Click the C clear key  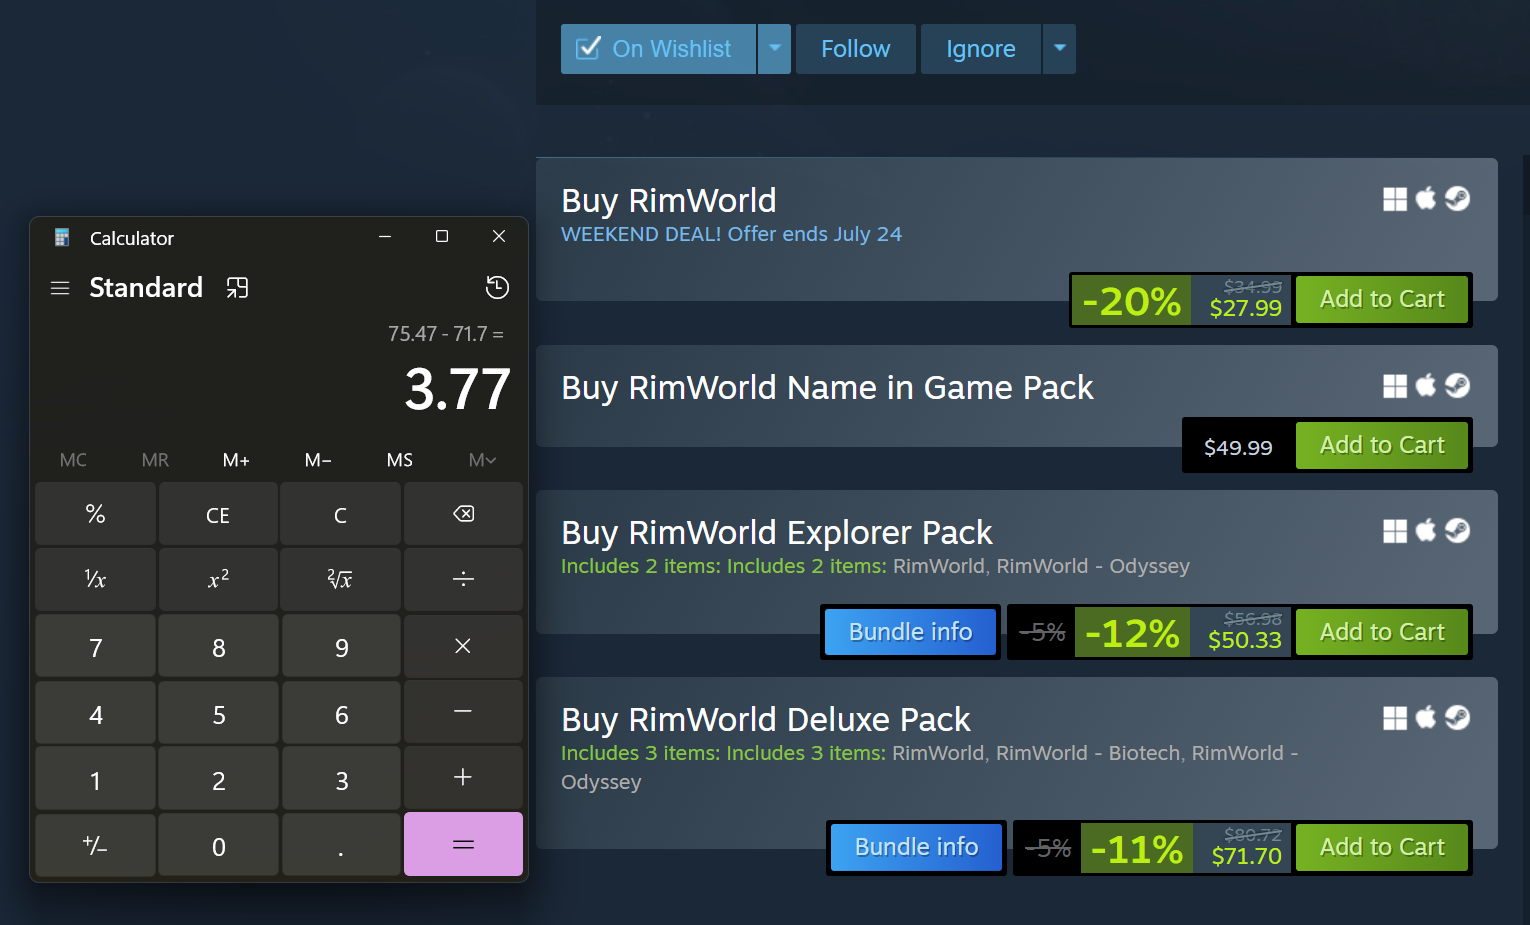click(x=340, y=514)
